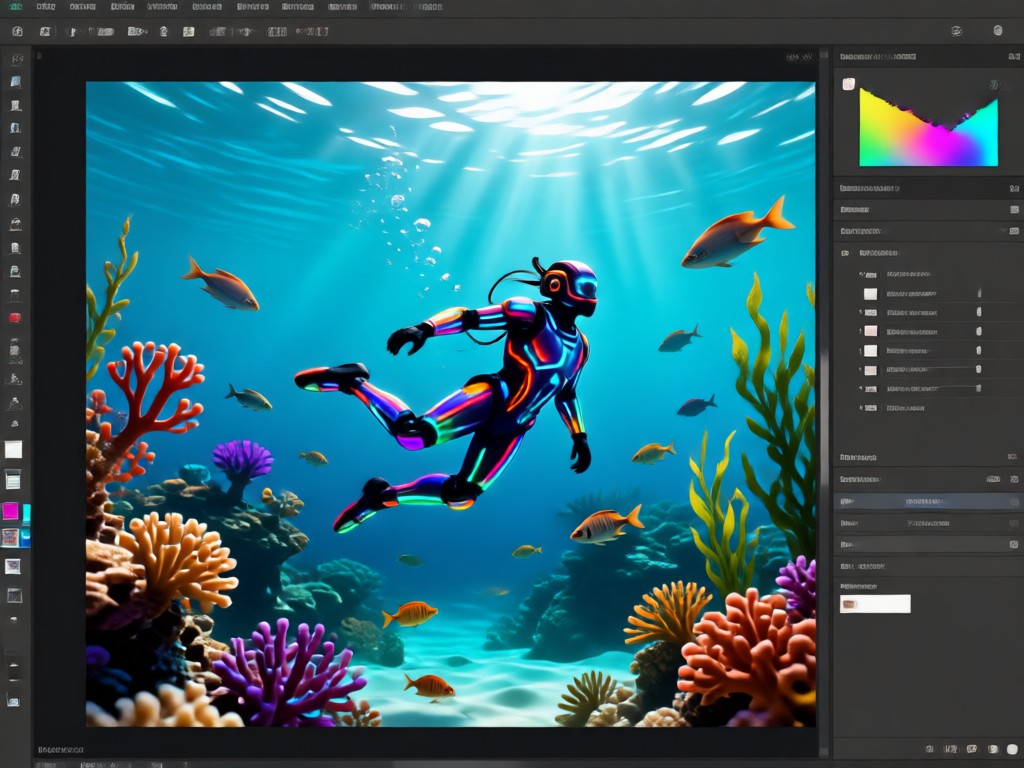The image size is (1024, 768).
Task: Click the cyan color swatch beside the magenta one
Action: 26,513
